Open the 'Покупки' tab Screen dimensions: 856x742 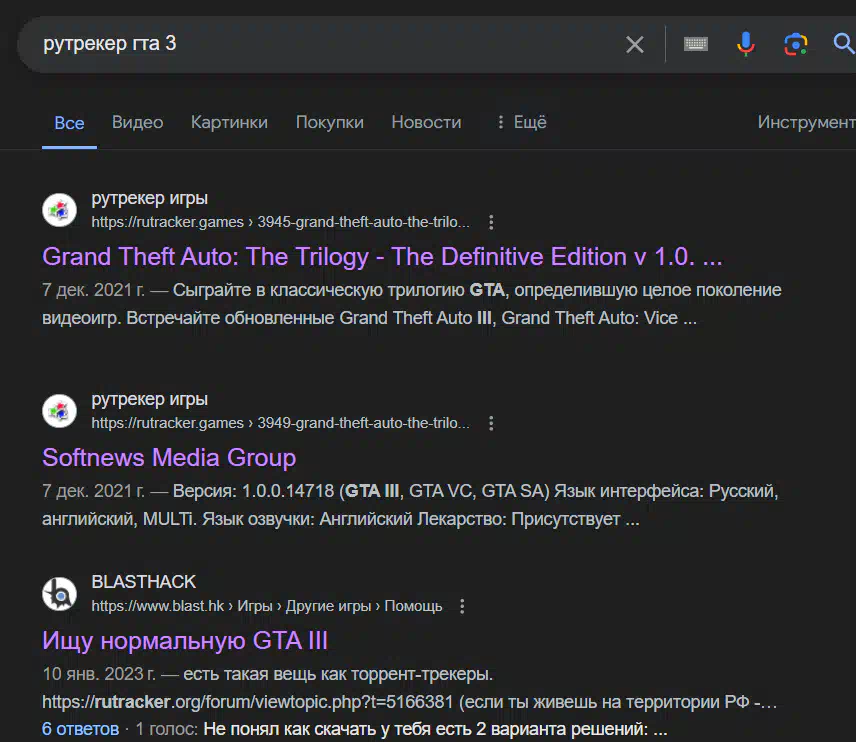tap(330, 122)
